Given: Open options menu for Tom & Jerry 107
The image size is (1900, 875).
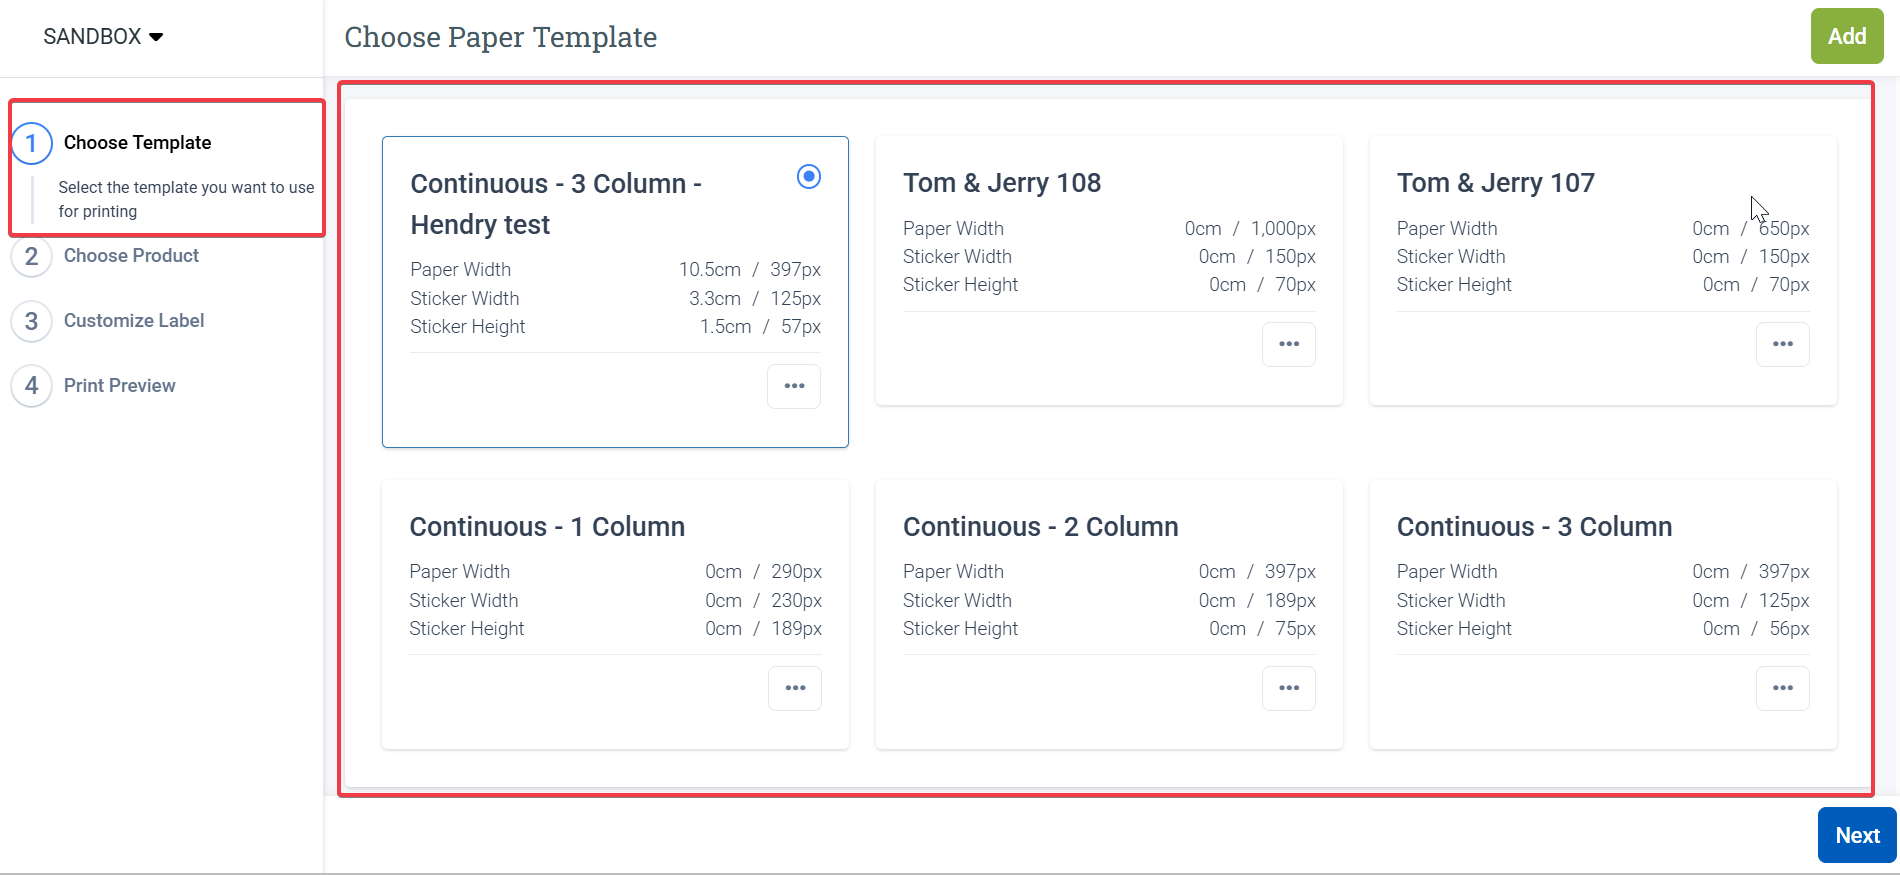Looking at the screenshot, I should (x=1782, y=344).
